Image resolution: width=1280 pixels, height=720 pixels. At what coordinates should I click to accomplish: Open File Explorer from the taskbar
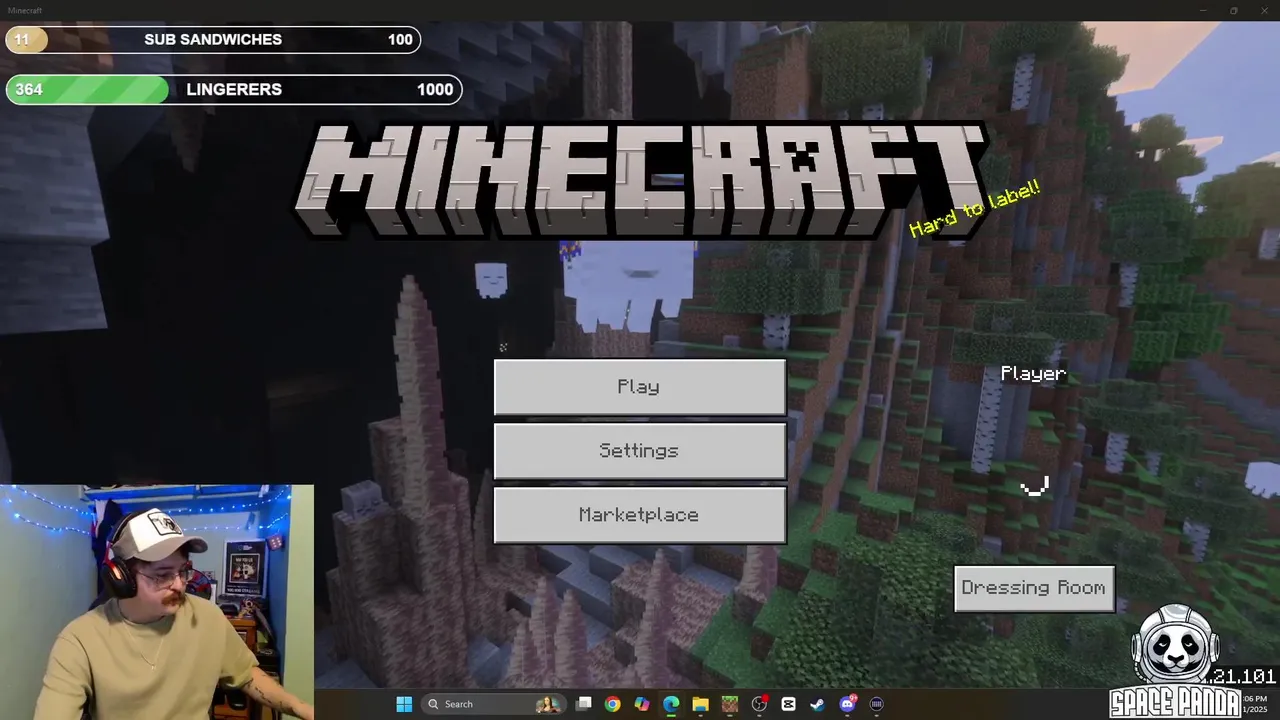point(701,704)
